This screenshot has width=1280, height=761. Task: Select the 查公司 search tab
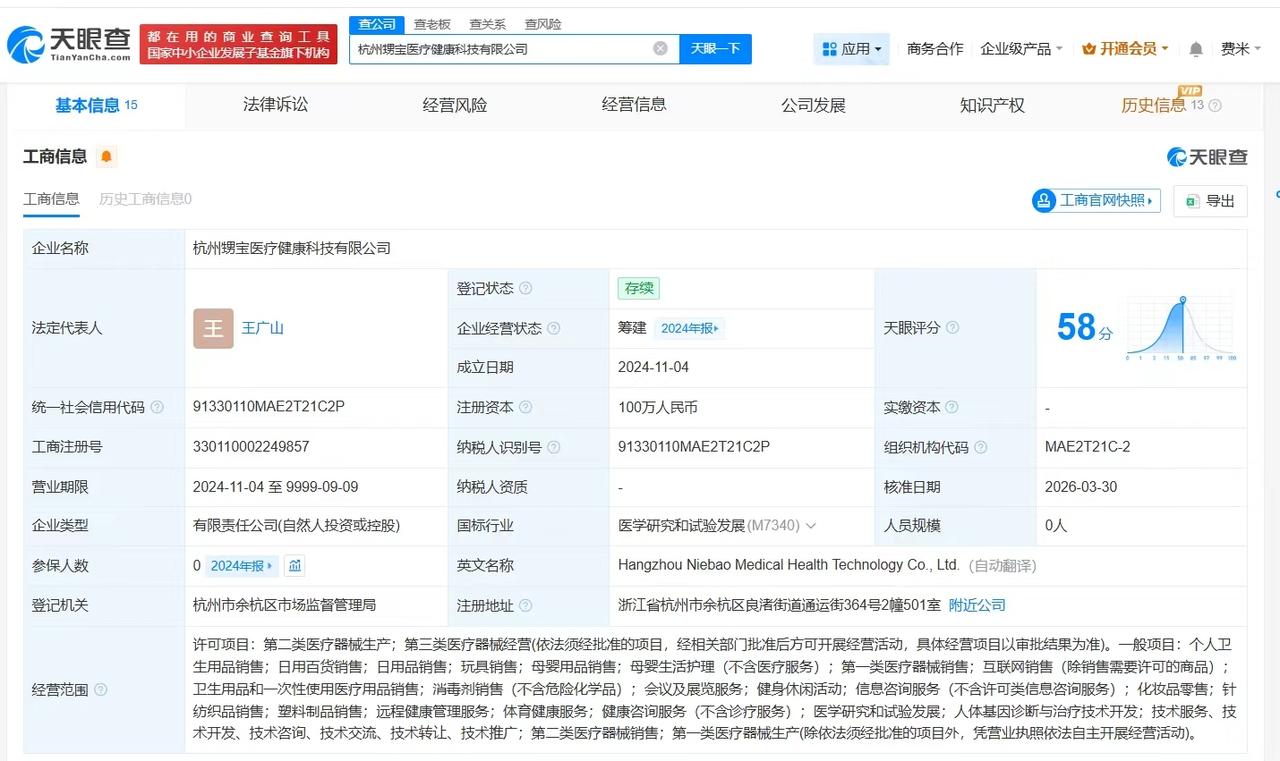377,24
